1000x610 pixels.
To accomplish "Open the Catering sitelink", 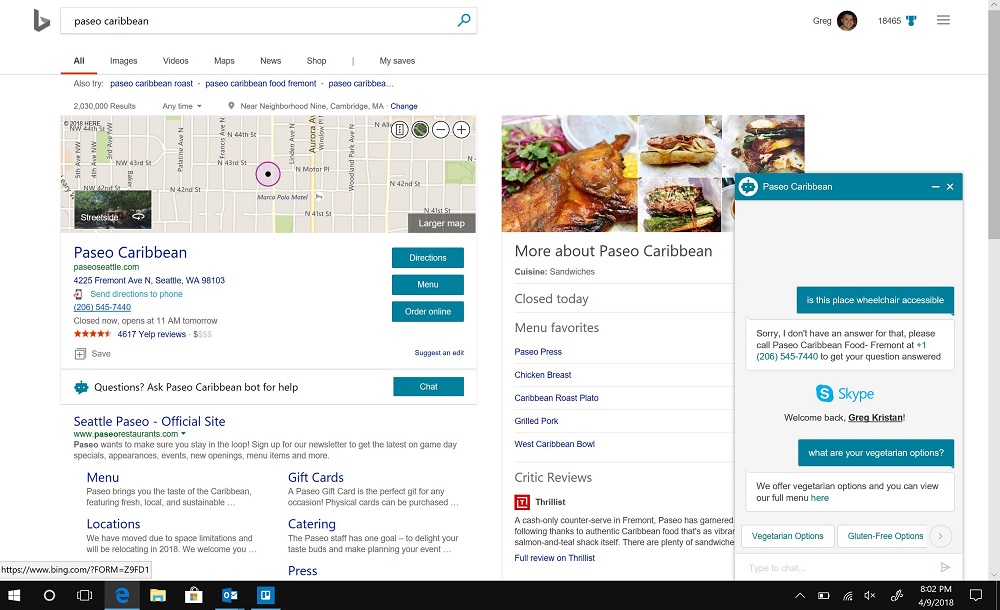I will pos(311,524).
